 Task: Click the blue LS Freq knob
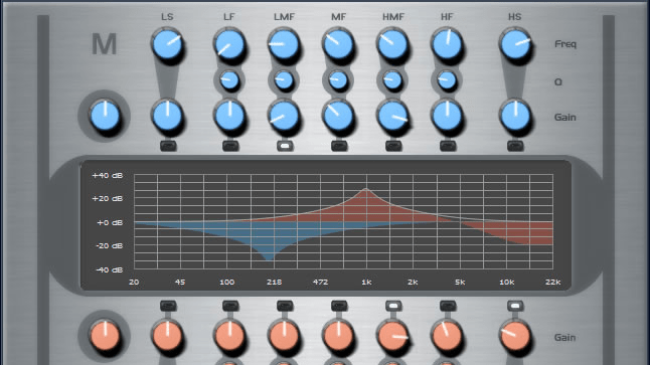(x=167, y=44)
